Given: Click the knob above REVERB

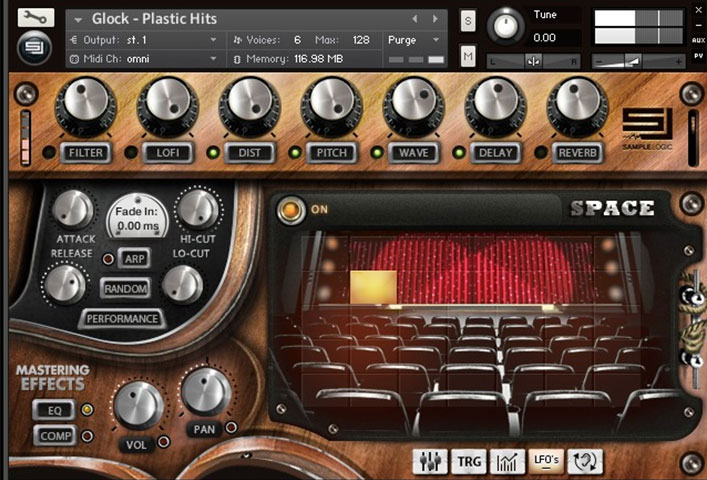Looking at the screenshot, I should (x=577, y=104).
